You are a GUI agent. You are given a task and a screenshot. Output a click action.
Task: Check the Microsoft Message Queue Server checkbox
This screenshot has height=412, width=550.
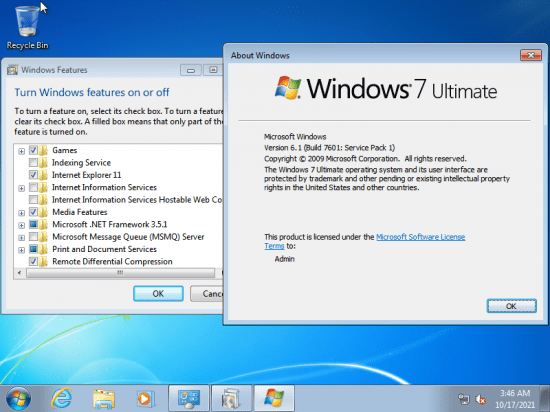[33, 237]
